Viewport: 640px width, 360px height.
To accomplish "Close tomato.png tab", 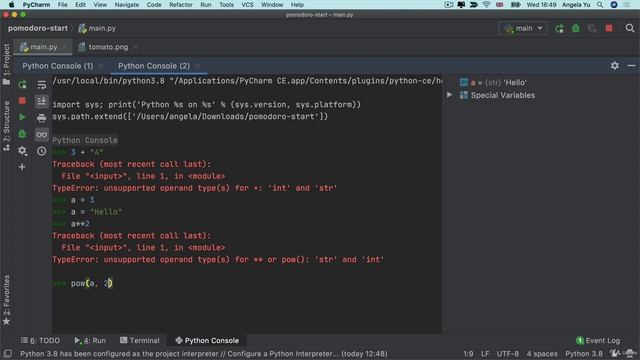I will tap(135, 47).
